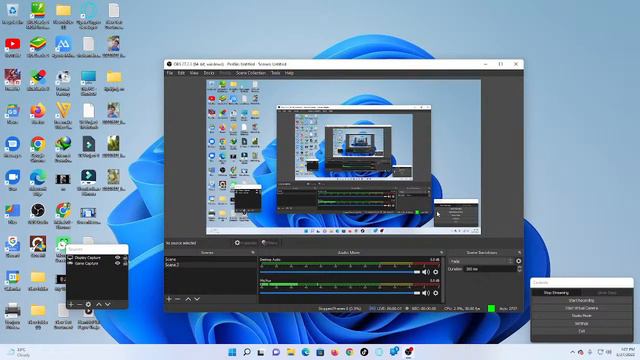Open the Edit menu
Screen dimensions: 640x360
click(x=181, y=73)
